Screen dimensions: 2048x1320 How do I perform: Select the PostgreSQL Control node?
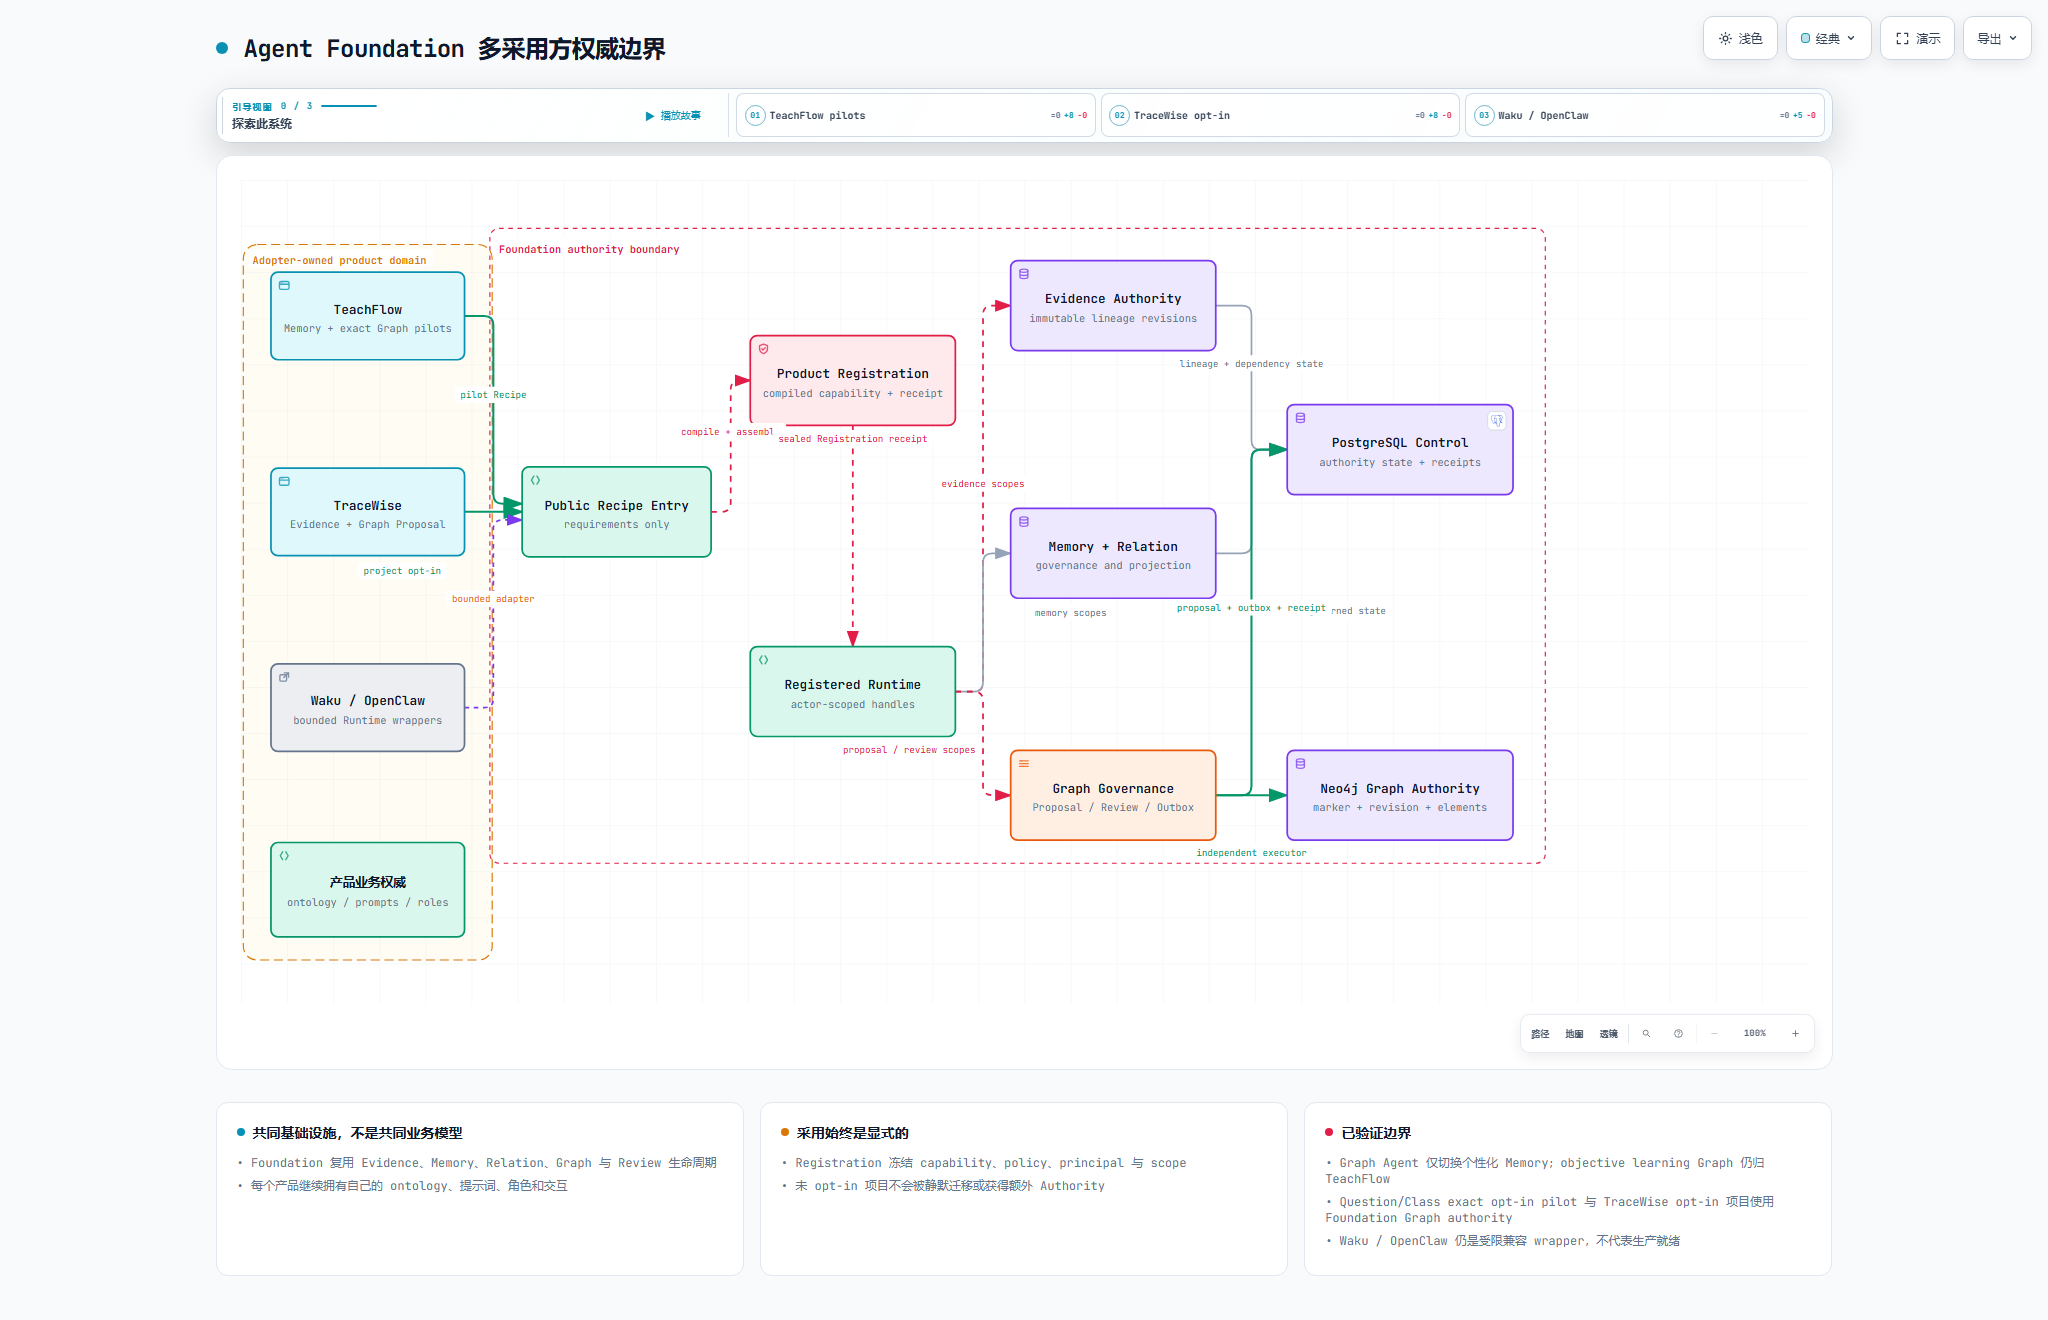point(1400,450)
